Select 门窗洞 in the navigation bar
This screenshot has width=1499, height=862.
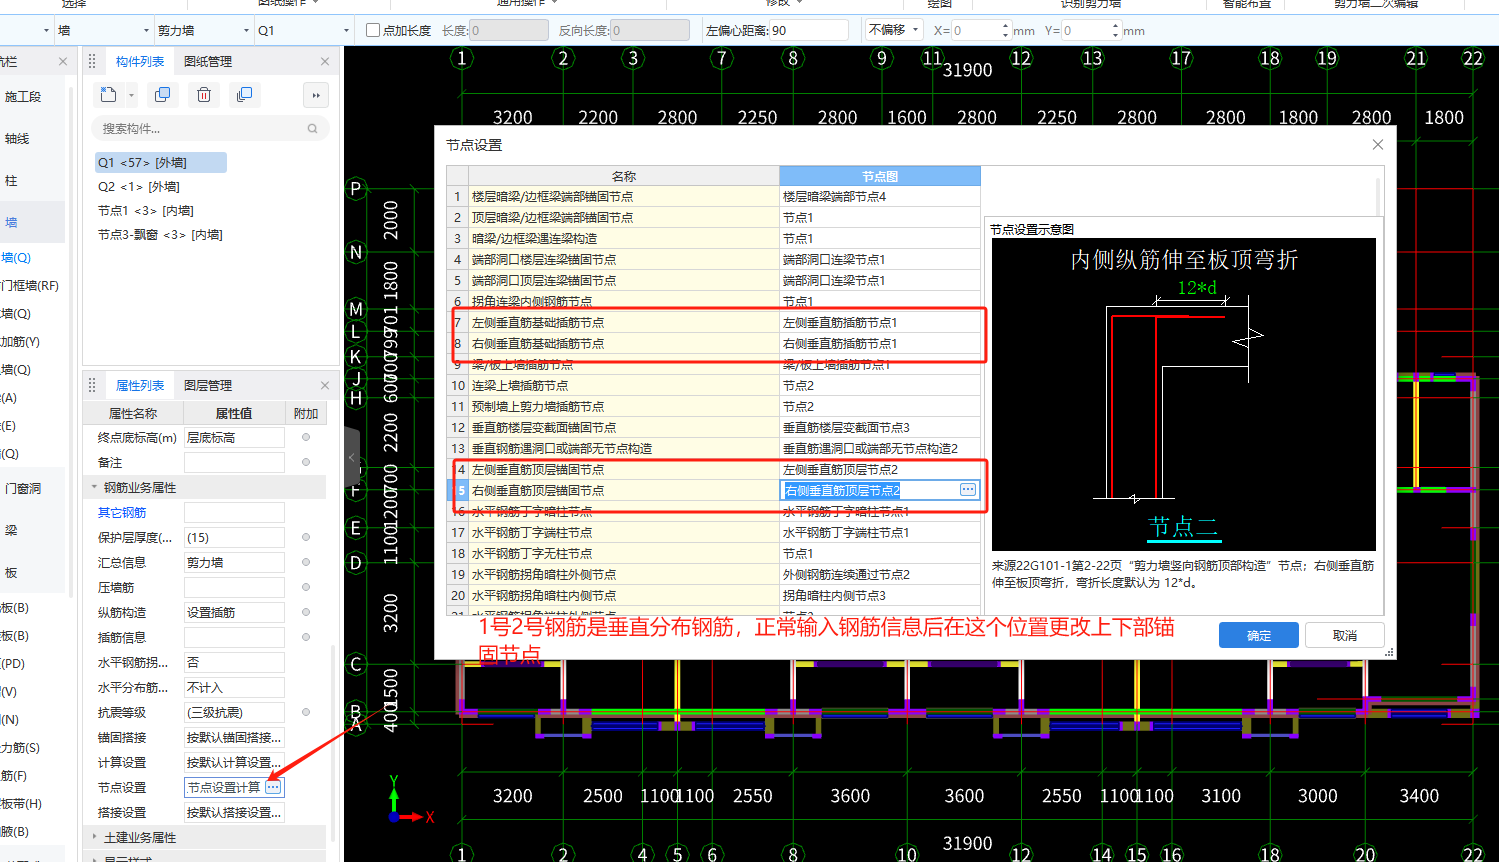pyautogui.click(x=23, y=489)
